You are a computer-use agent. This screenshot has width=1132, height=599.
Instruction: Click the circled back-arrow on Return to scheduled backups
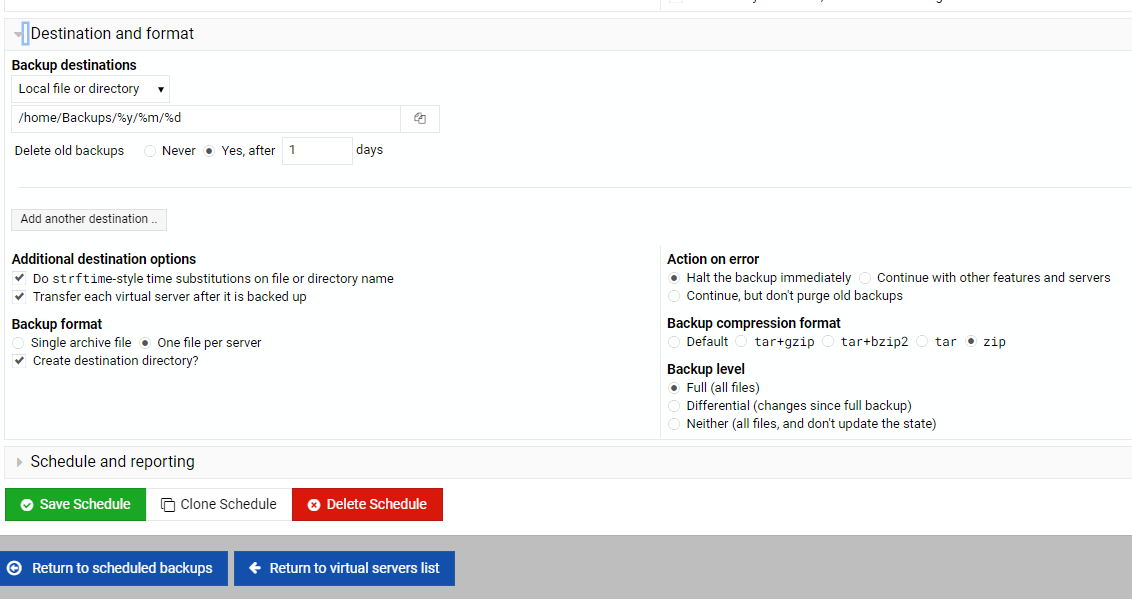click(15, 568)
